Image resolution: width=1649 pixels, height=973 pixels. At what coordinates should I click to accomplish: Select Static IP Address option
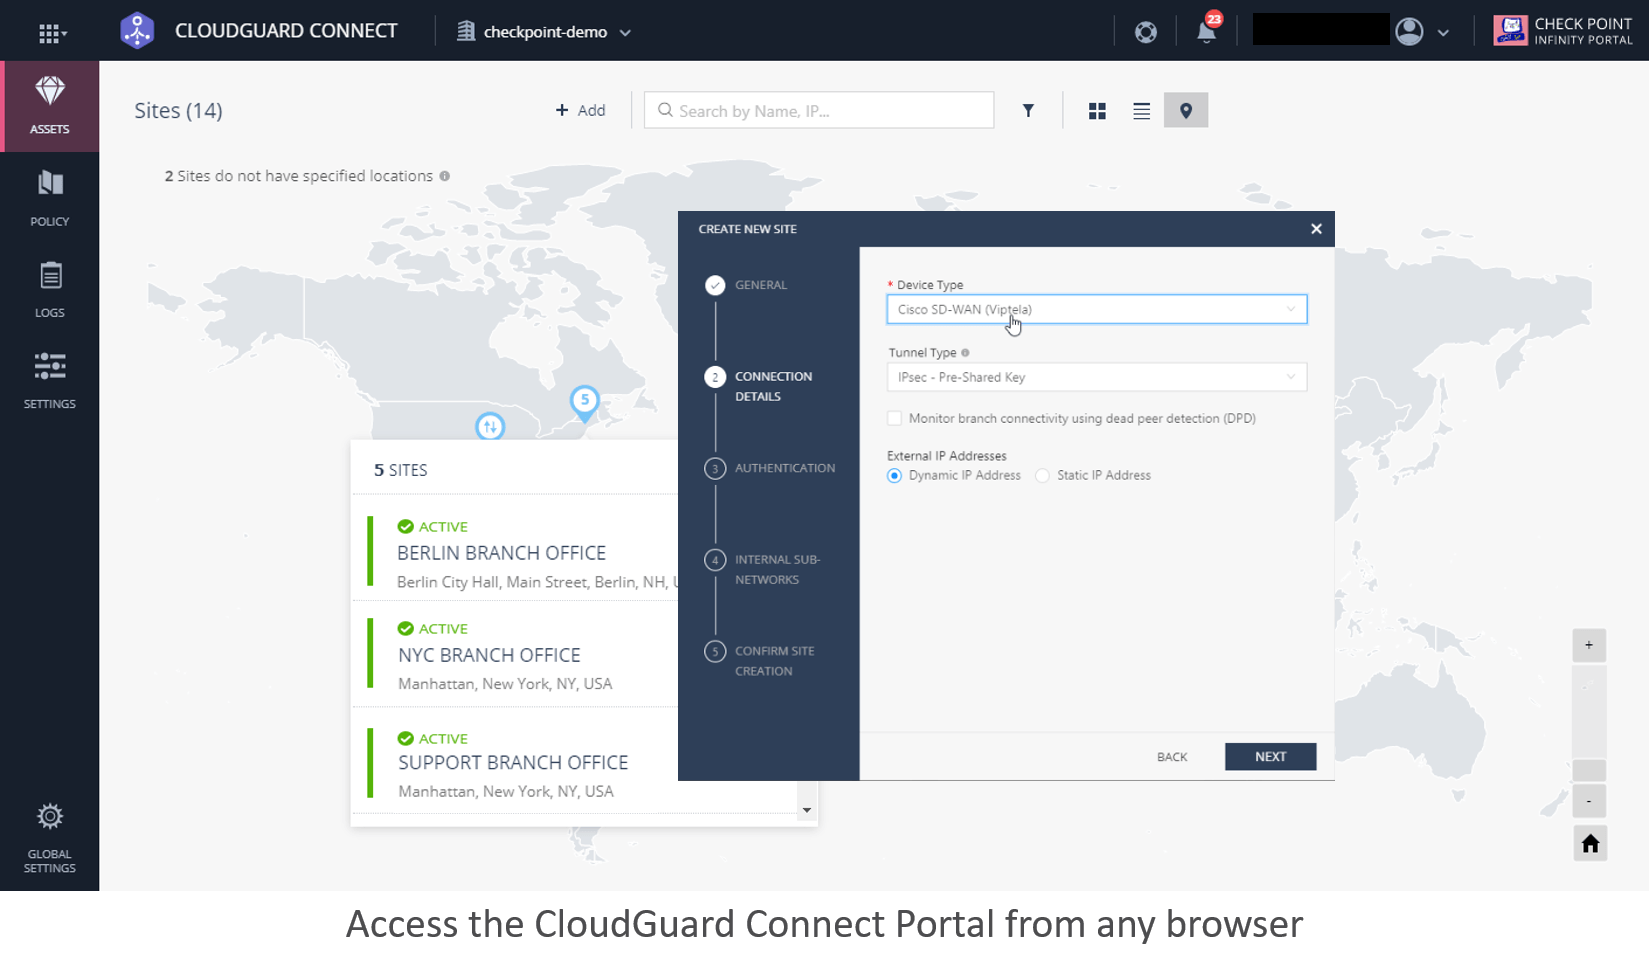pyautogui.click(x=1043, y=476)
